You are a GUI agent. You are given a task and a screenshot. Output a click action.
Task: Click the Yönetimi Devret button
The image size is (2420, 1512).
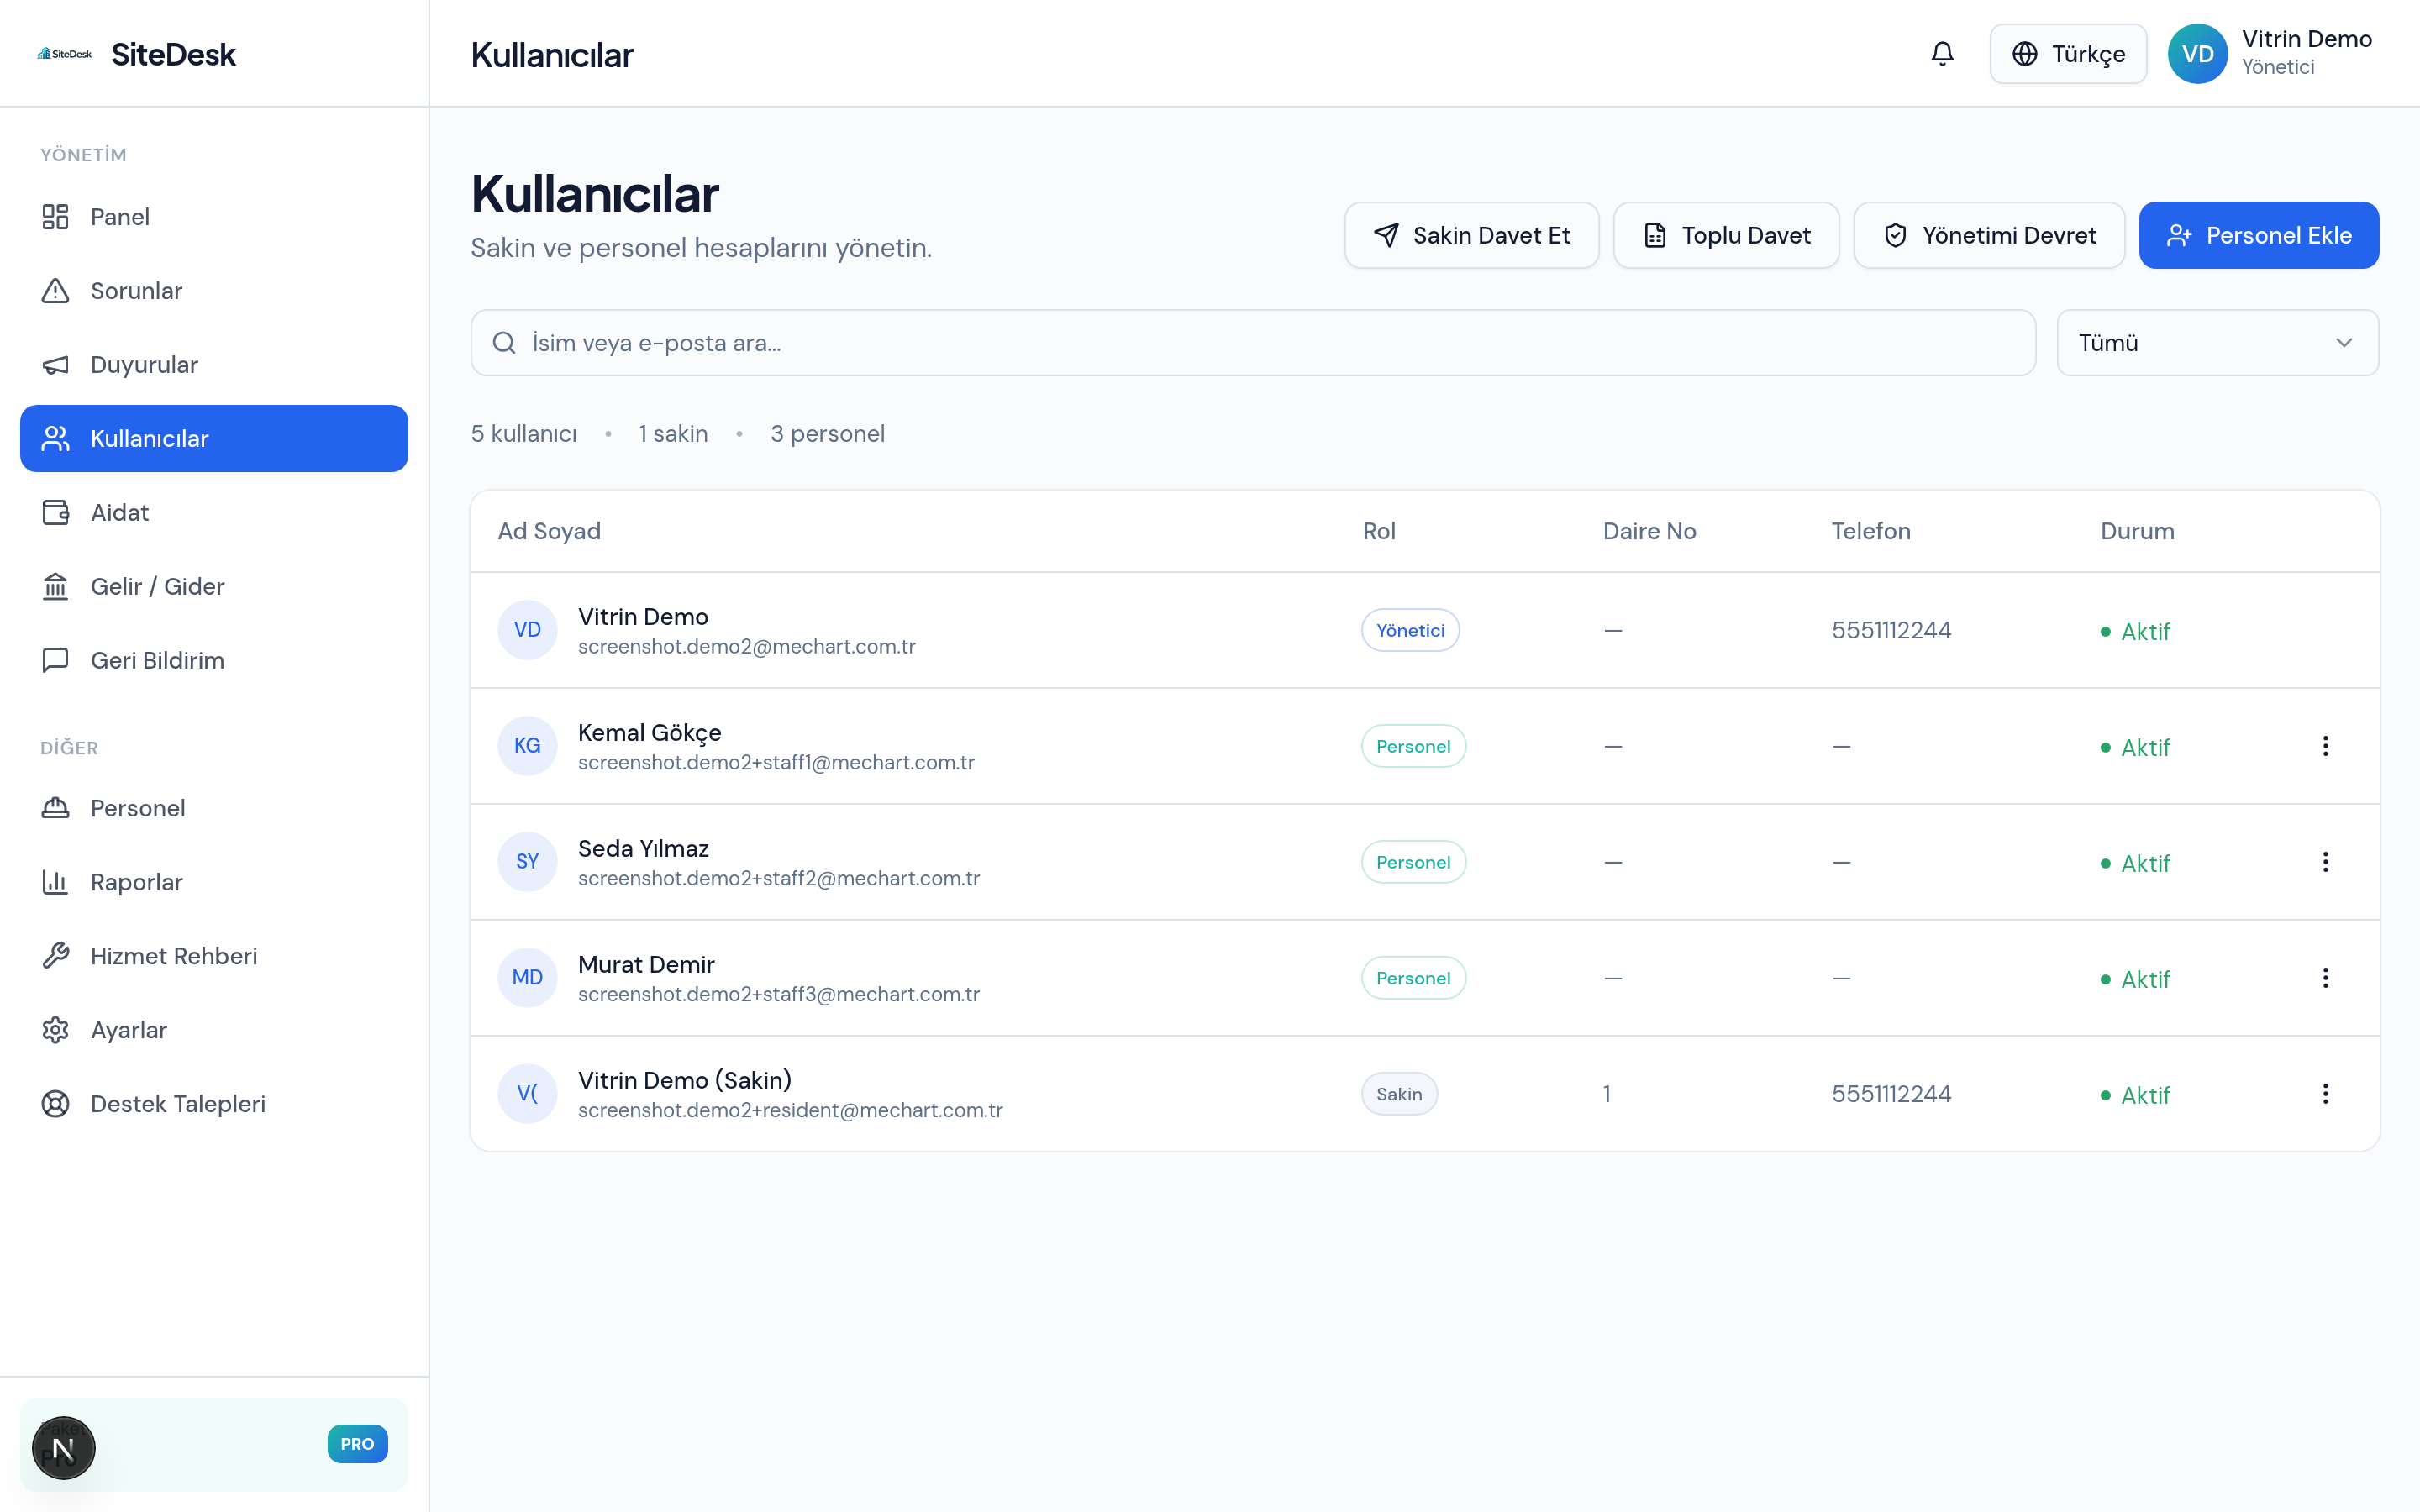click(1988, 235)
